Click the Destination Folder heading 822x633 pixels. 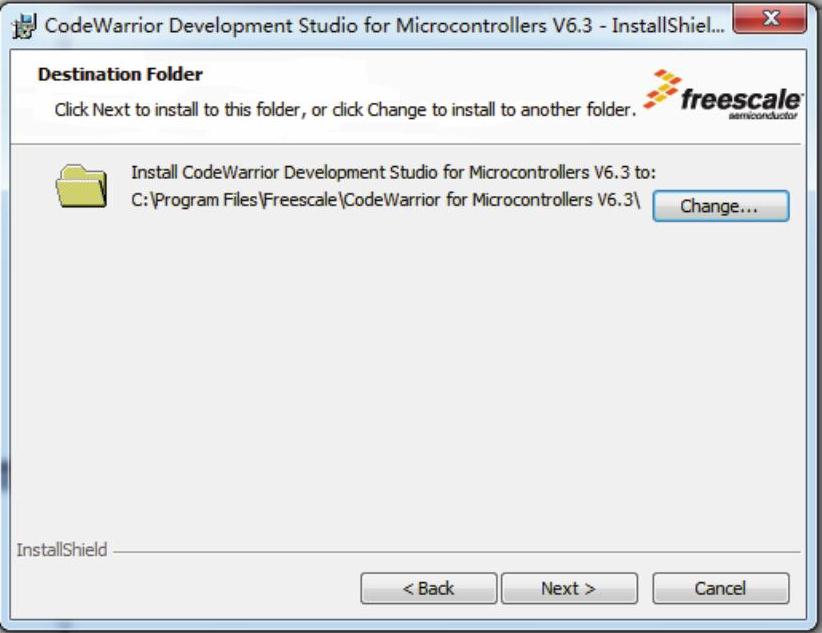[x=120, y=74]
